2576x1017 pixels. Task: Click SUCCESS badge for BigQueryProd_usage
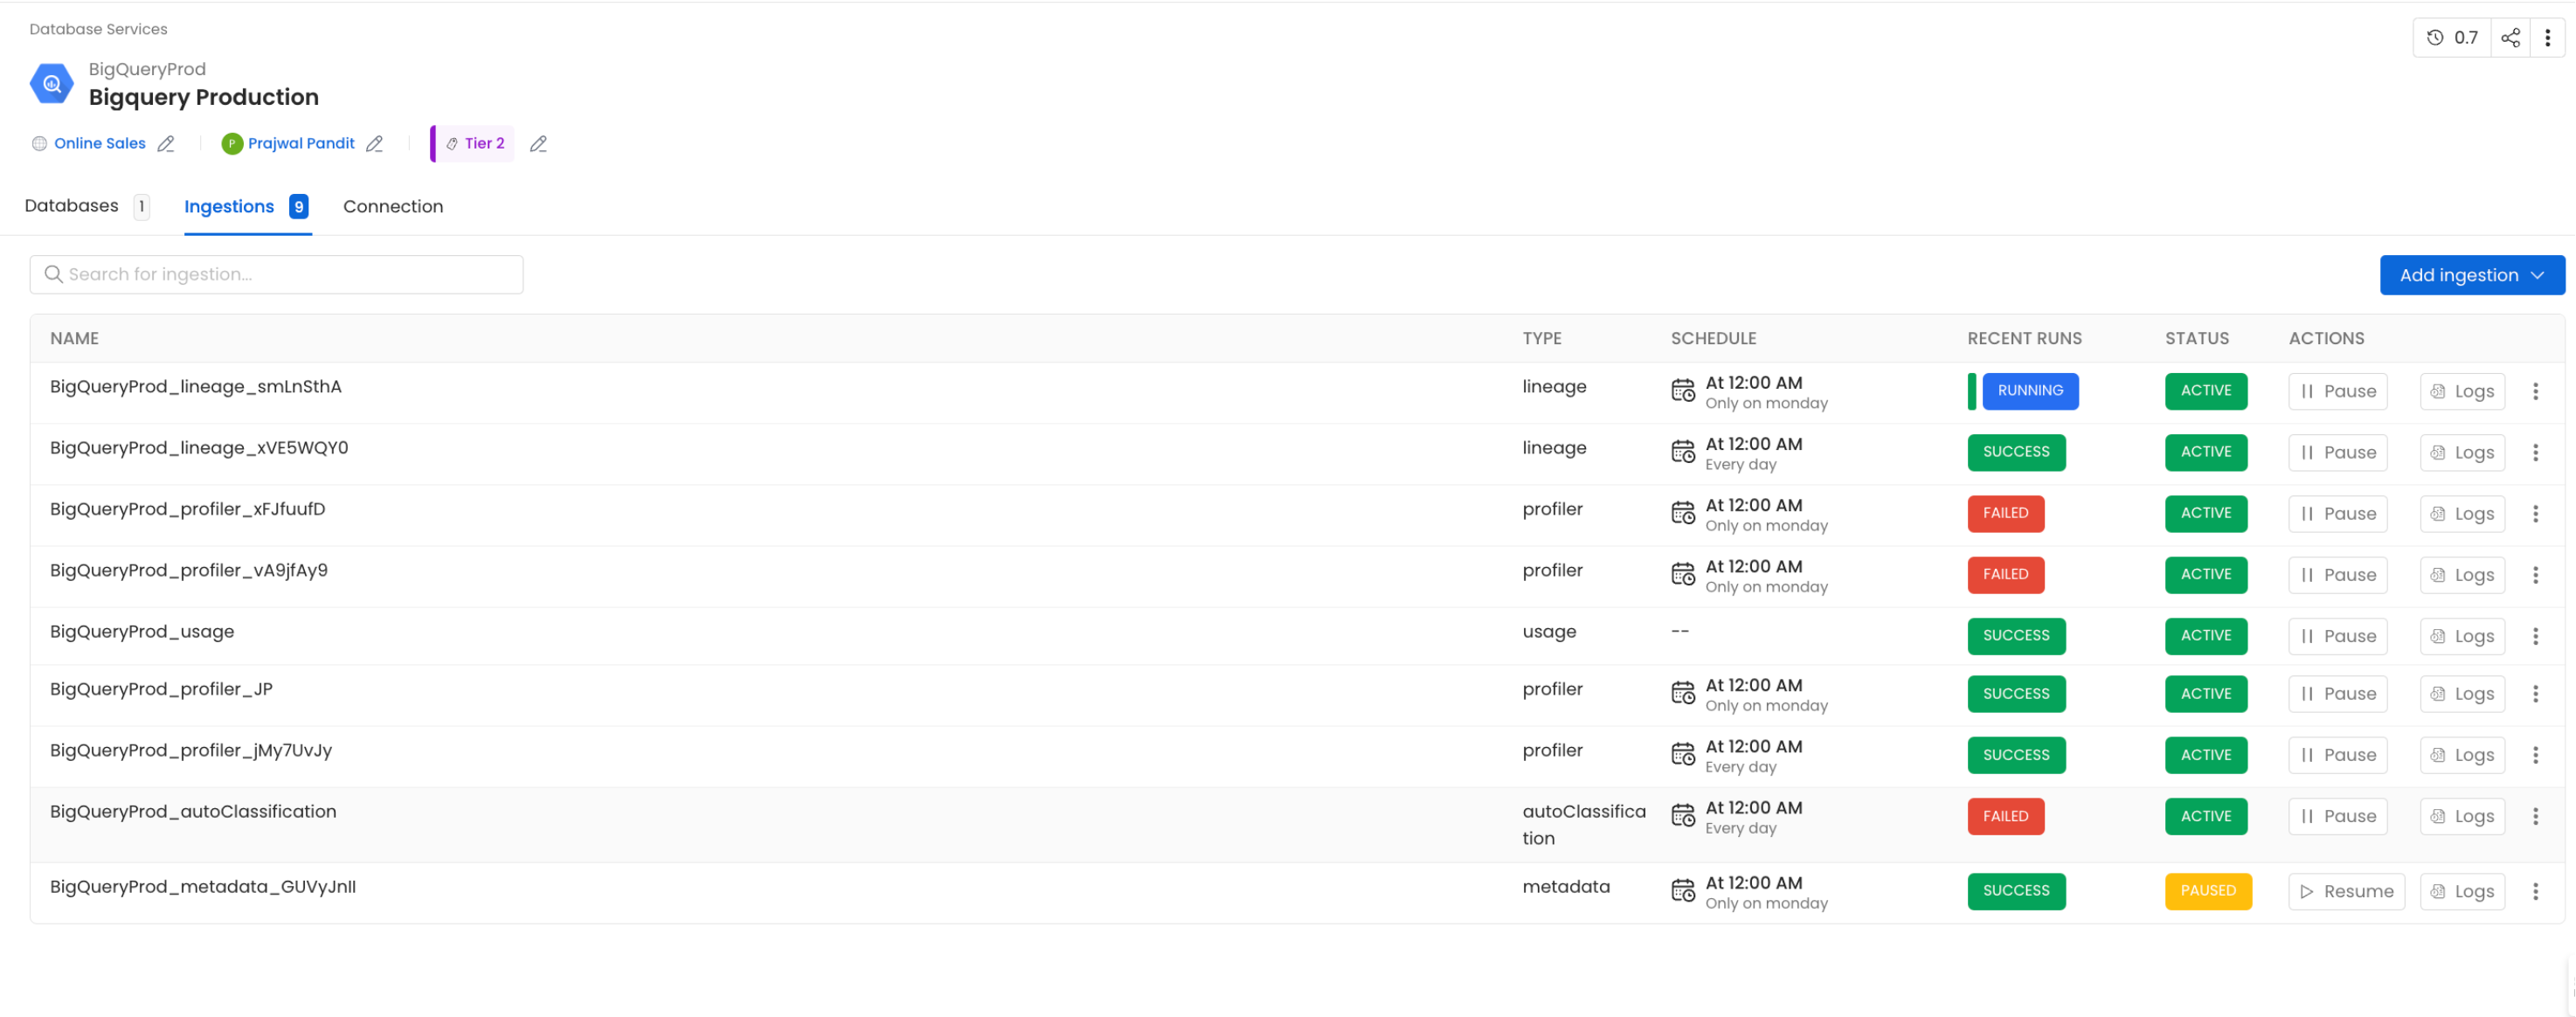point(2016,636)
